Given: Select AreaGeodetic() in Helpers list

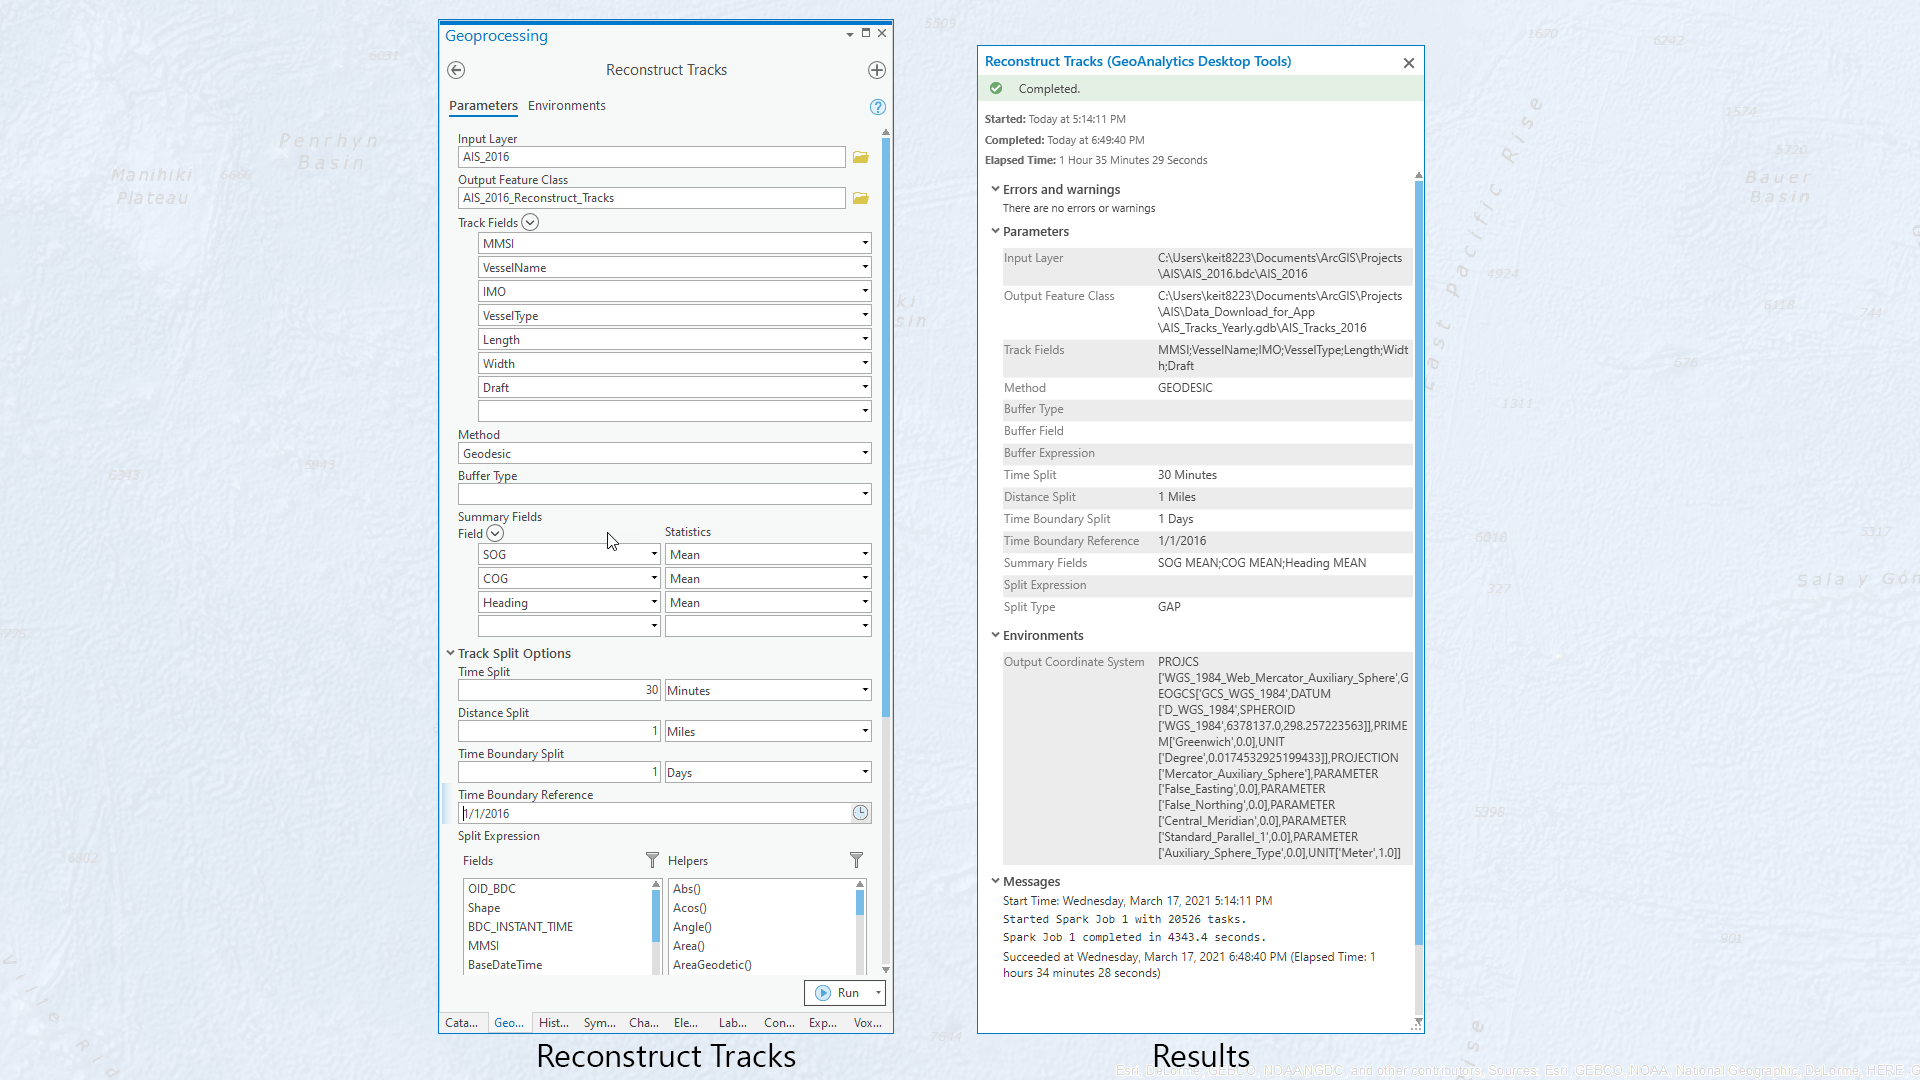Looking at the screenshot, I should [712, 965].
